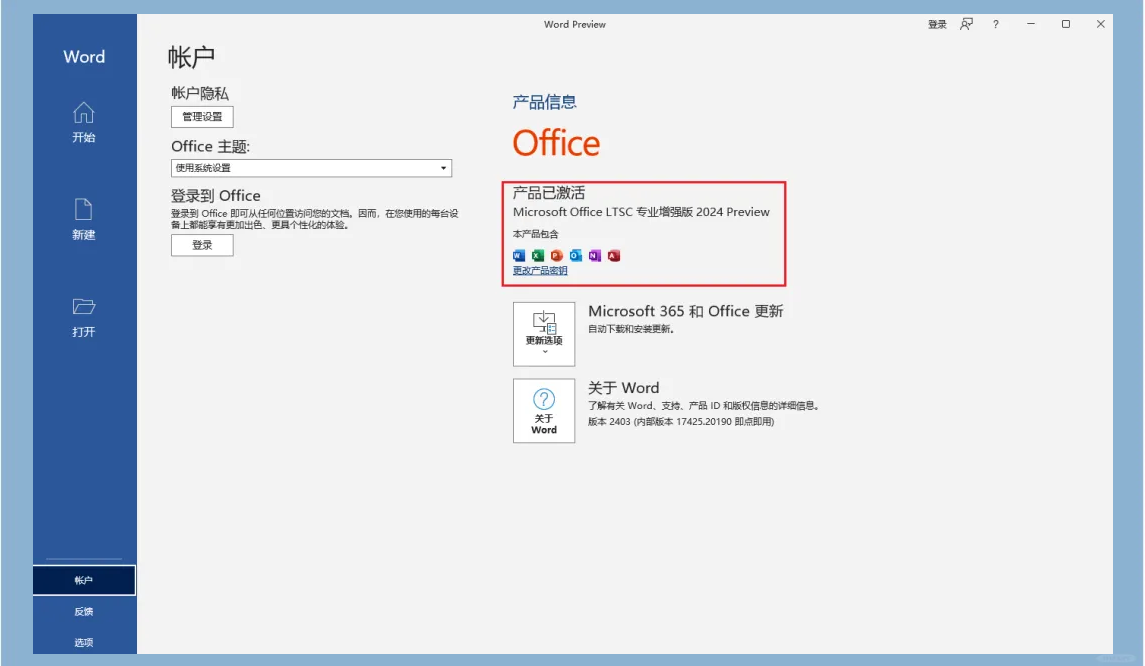Open the 打开 file browser

[83, 317]
